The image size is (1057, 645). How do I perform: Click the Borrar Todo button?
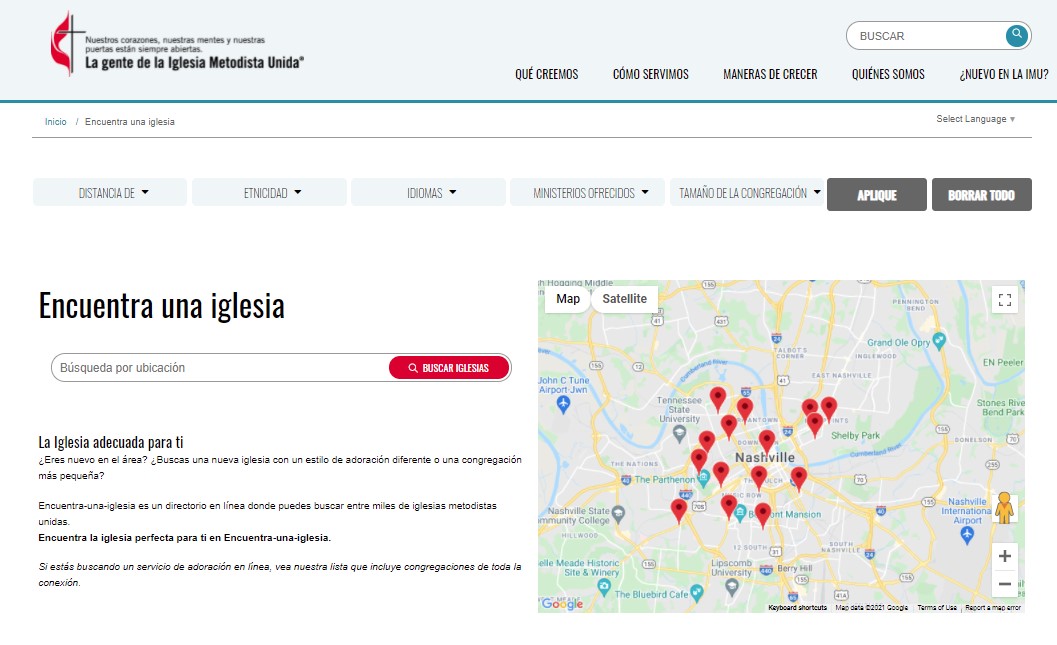(x=980, y=195)
